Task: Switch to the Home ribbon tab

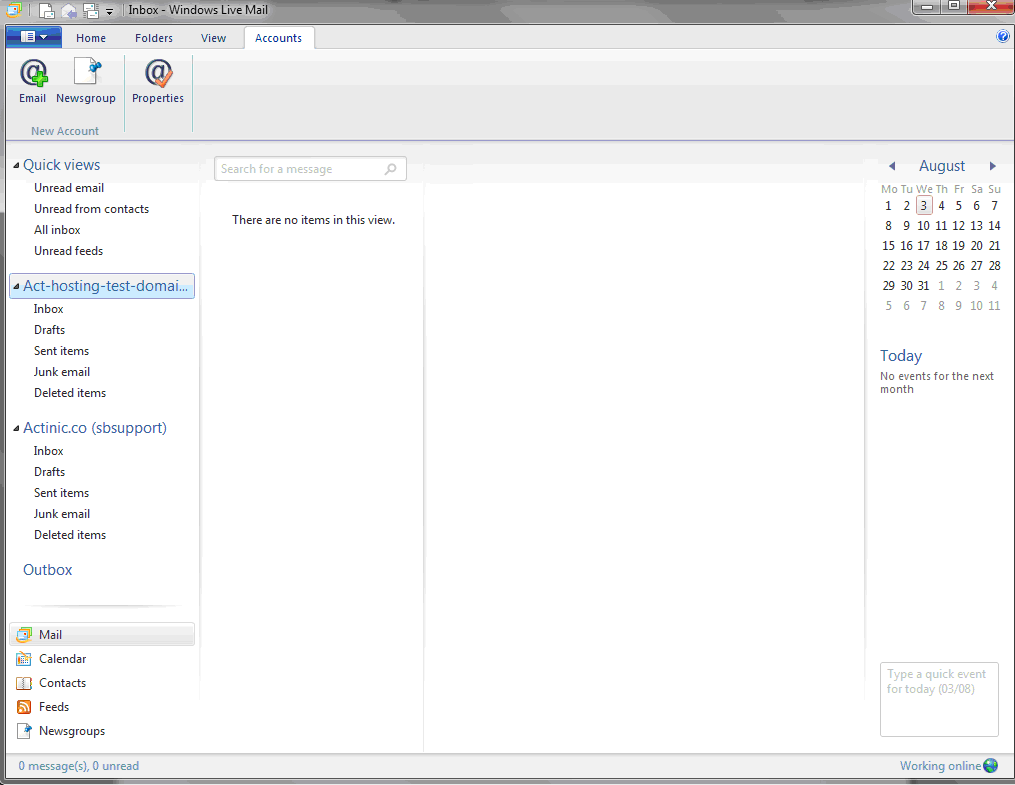Action: (x=91, y=38)
